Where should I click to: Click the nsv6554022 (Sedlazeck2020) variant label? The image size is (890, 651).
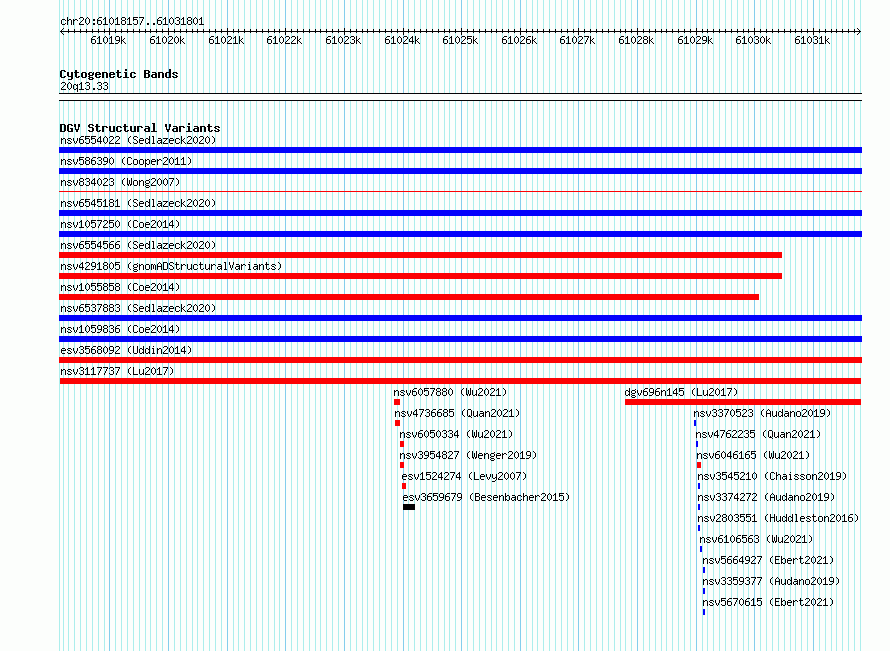138,140
